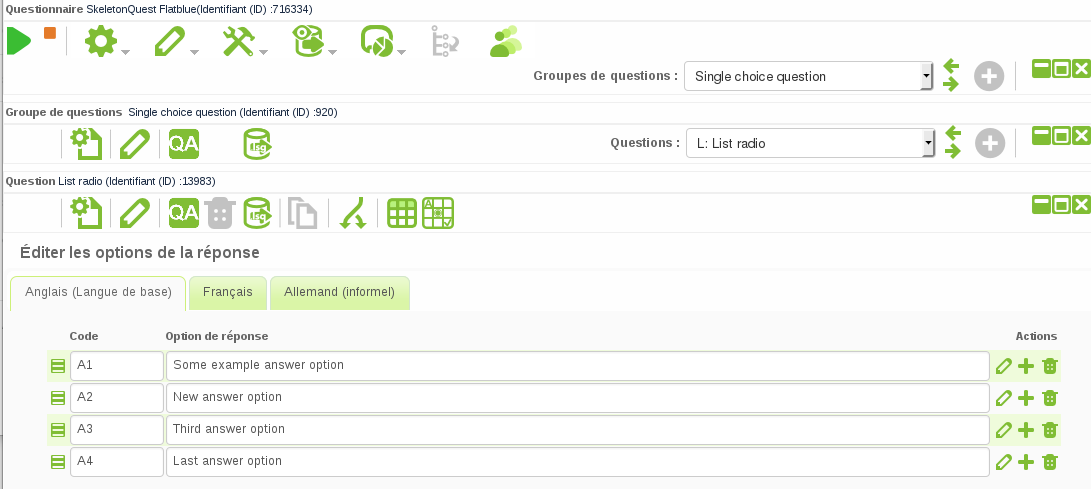
Task: Click the pencil edit icon for question group
Action: coord(135,144)
